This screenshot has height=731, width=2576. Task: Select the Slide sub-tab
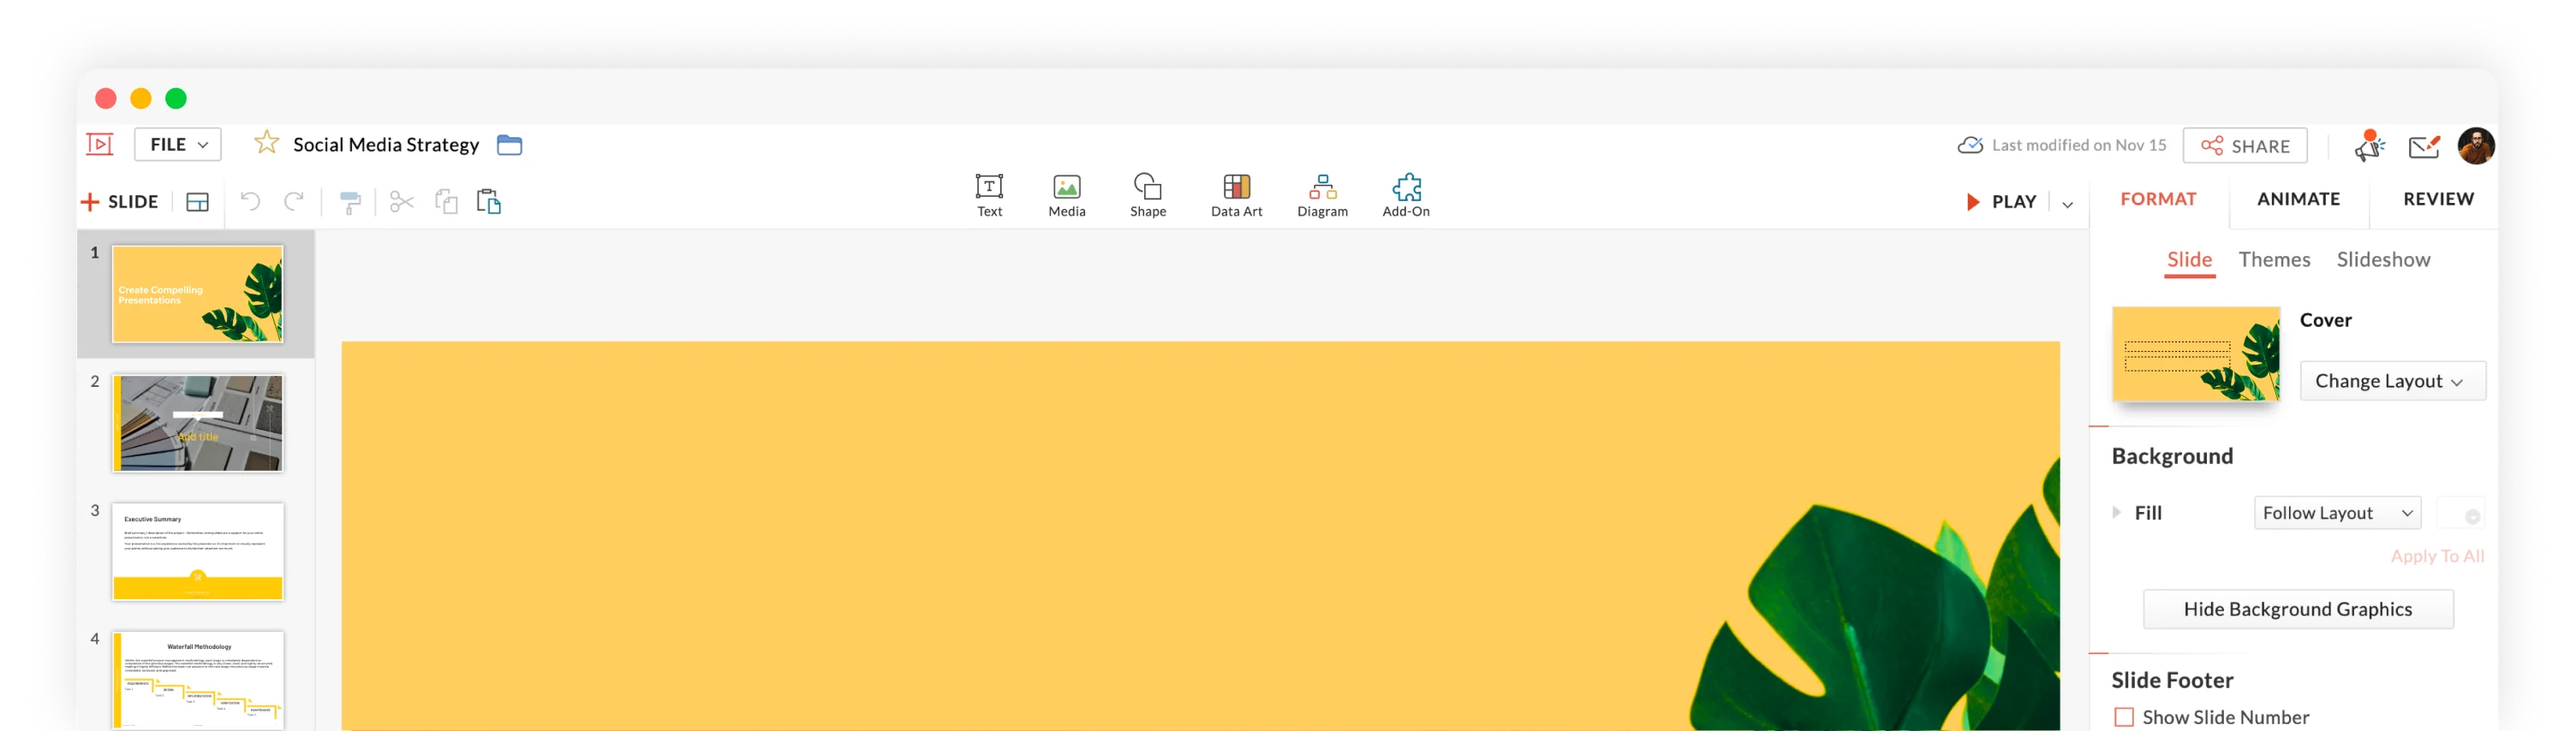[x=2189, y=260]
